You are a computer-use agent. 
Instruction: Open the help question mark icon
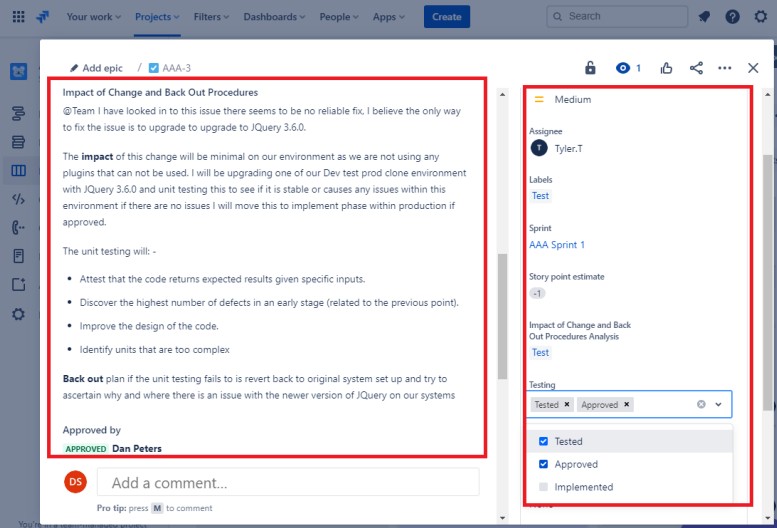tap(732, 16)
